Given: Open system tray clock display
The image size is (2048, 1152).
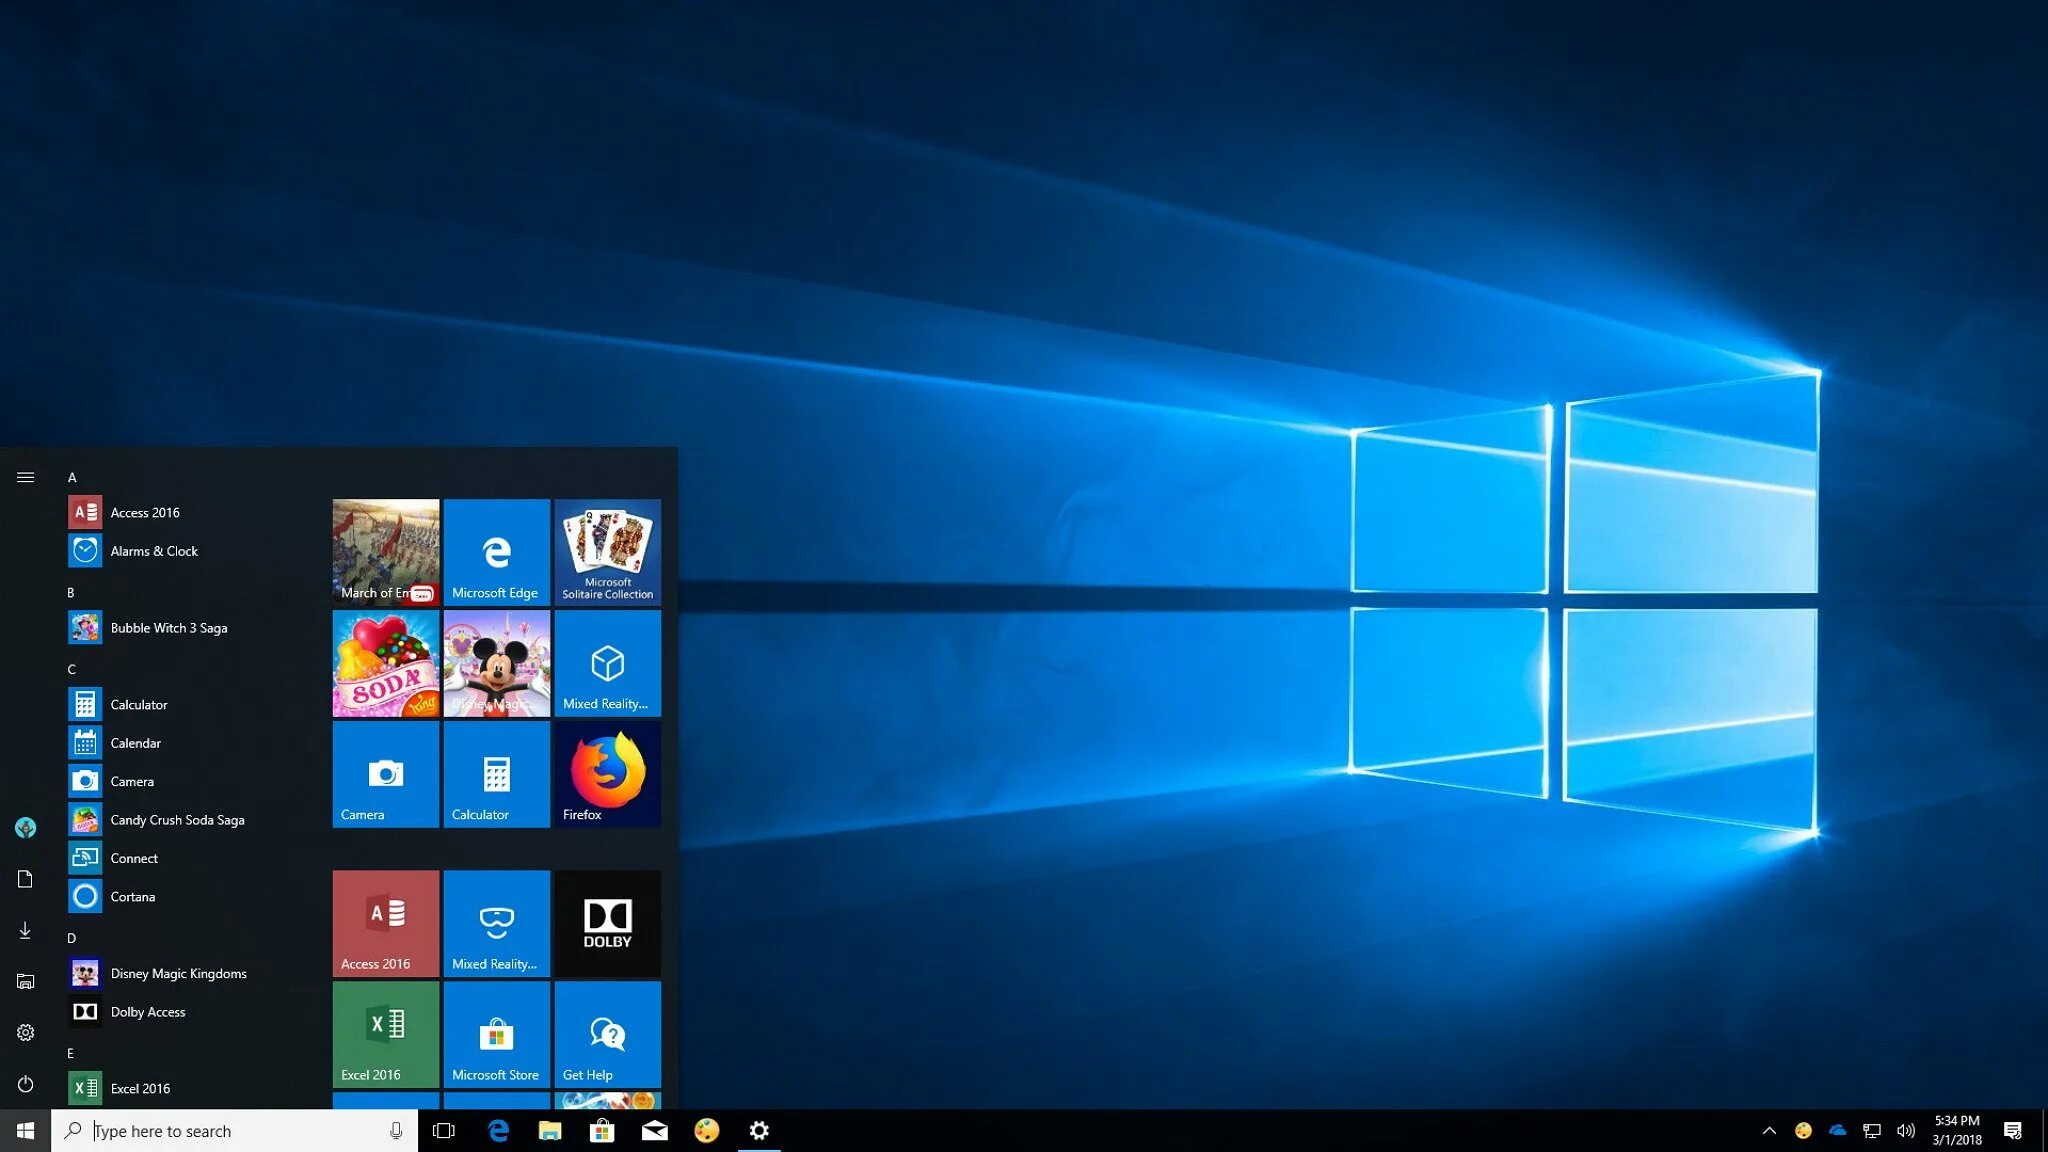Looking at the screenshot, I should point(1957,1129).
